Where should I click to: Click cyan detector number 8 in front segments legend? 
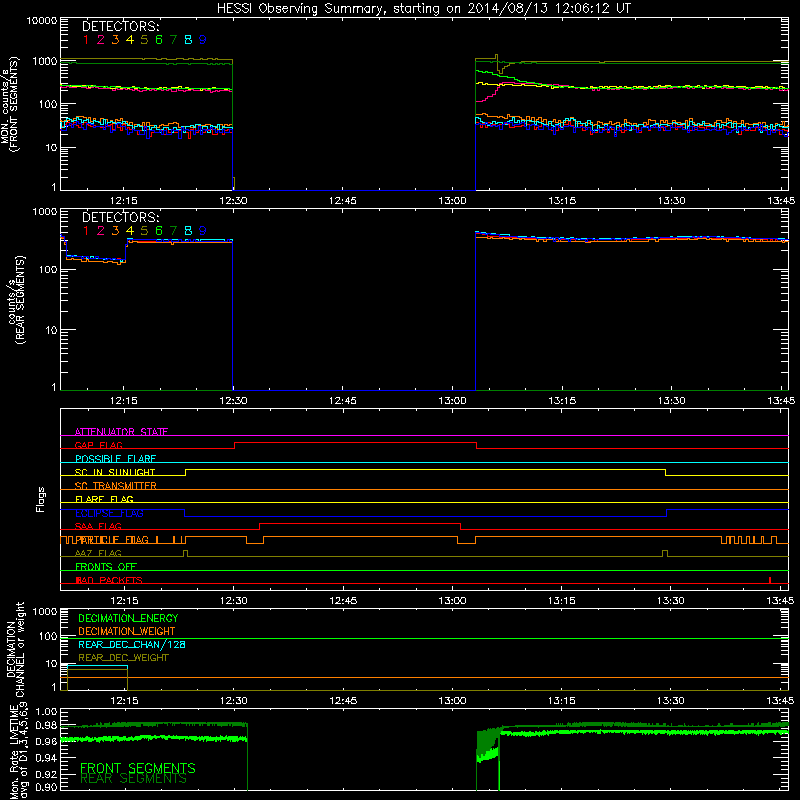click(188, 40)
